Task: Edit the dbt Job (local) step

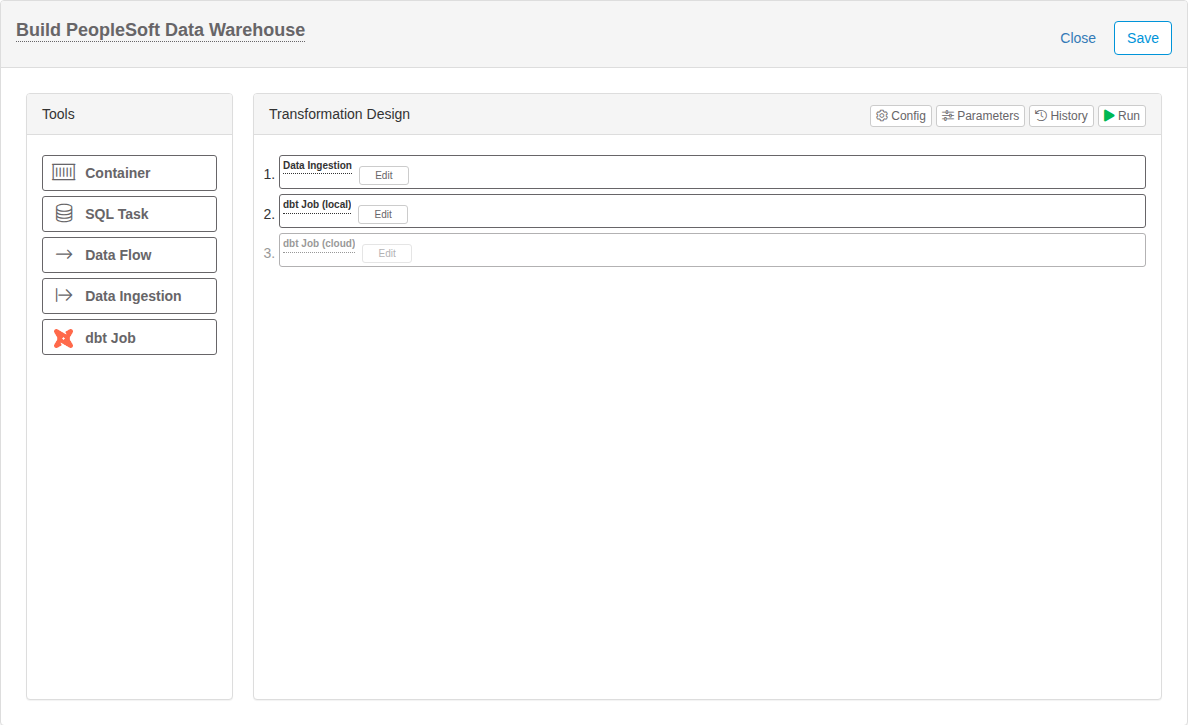Action: pyautogui.click(x=383, y=214)
